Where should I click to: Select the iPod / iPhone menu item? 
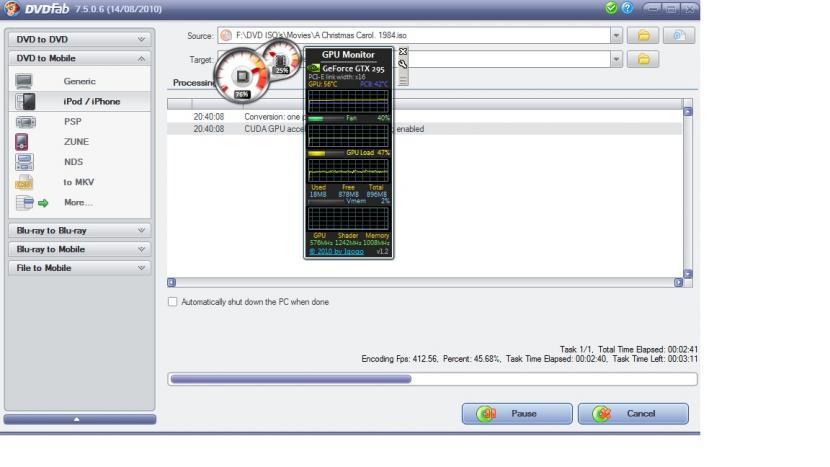[92, 101]
